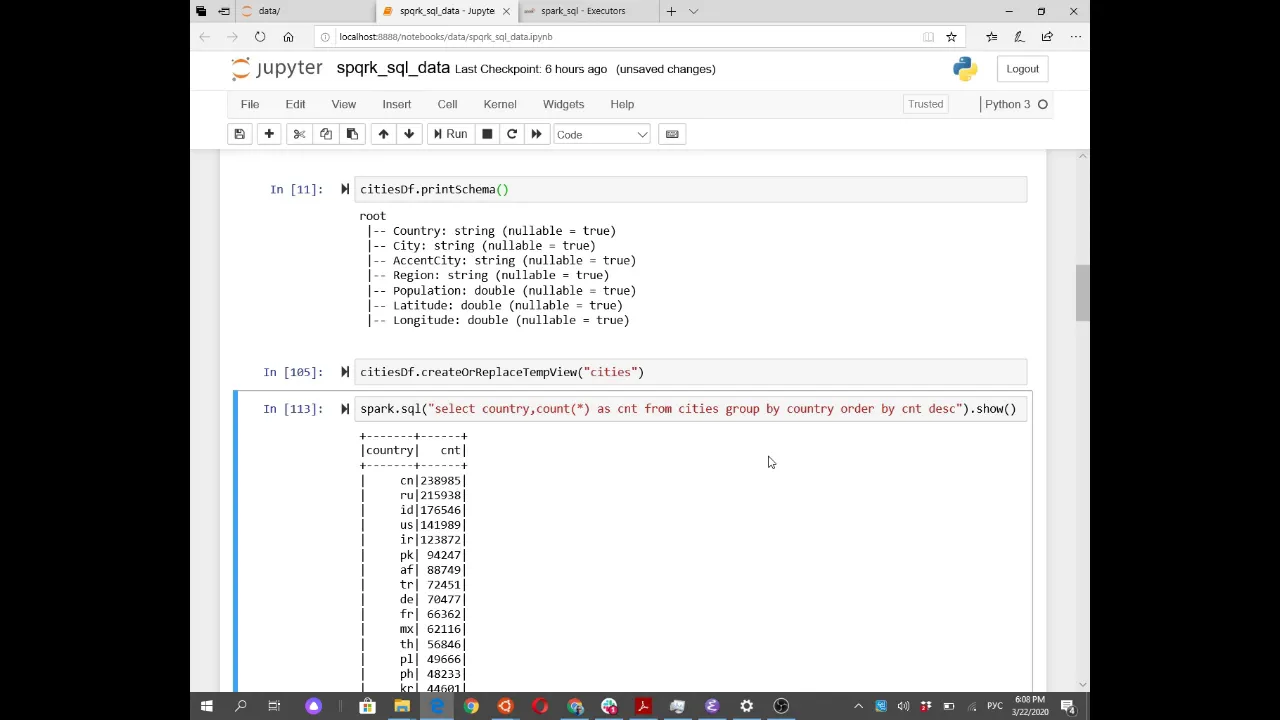Click run marker beside In [11] cell
Viewport: 1280px width, 720px height.
(x=345, y=189)
